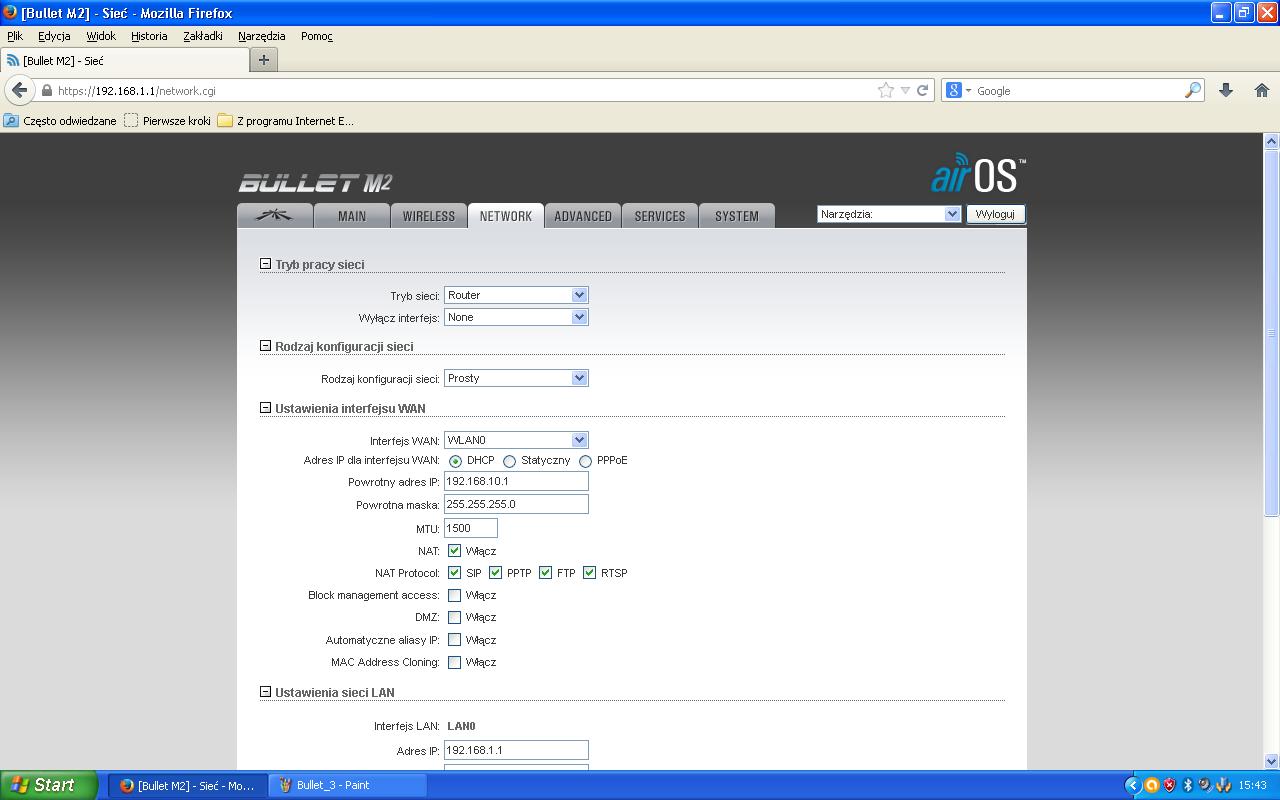Open Firefox downloads arrow icon
This screenshot has width=1280, height=800.
tap(1226, 90)
